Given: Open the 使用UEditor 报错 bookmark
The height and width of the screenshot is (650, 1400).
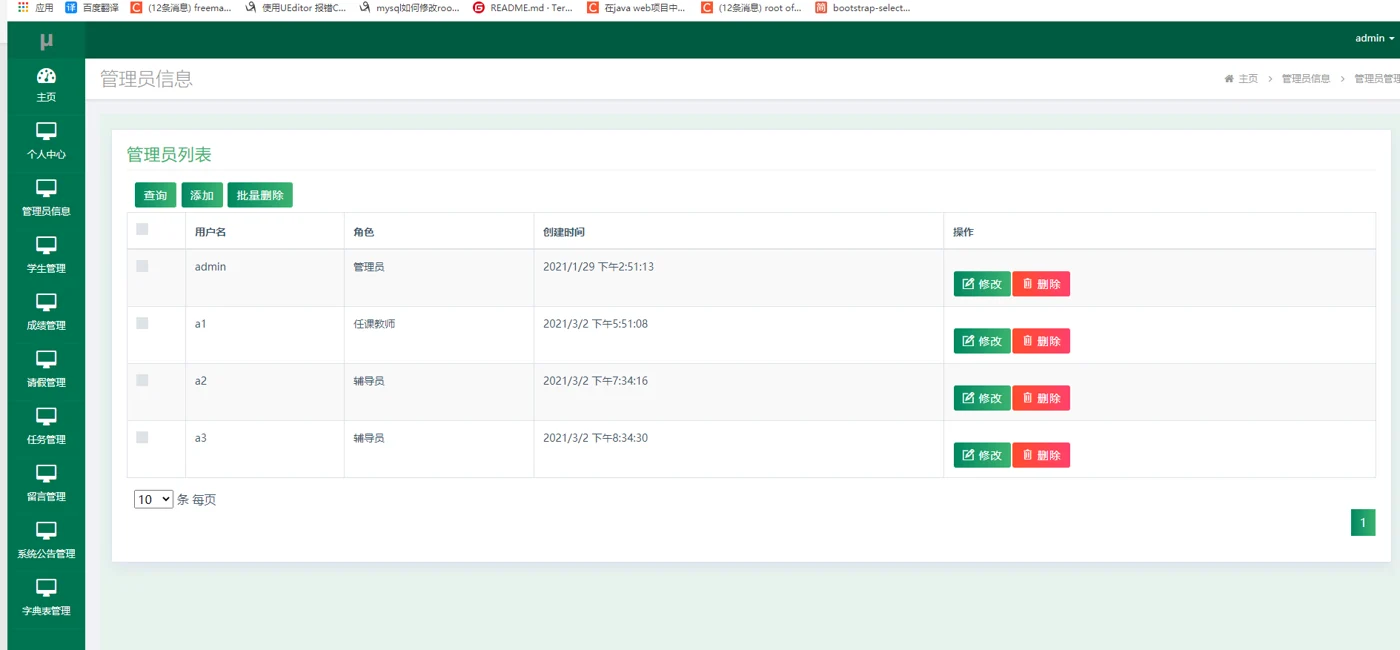Looking at the screenshot, I should pyautogui.click(x=296, y=7).
